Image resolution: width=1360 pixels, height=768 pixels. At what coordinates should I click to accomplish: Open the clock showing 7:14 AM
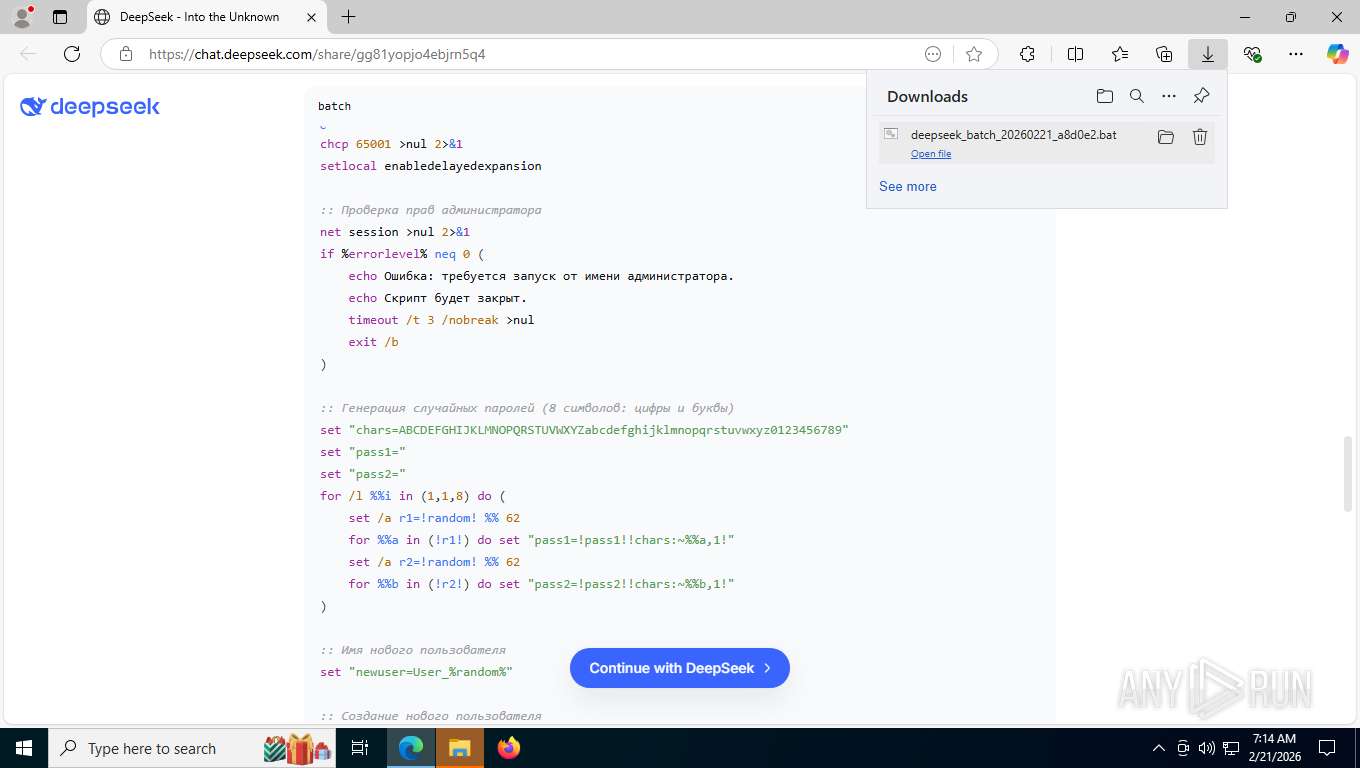1274,748
